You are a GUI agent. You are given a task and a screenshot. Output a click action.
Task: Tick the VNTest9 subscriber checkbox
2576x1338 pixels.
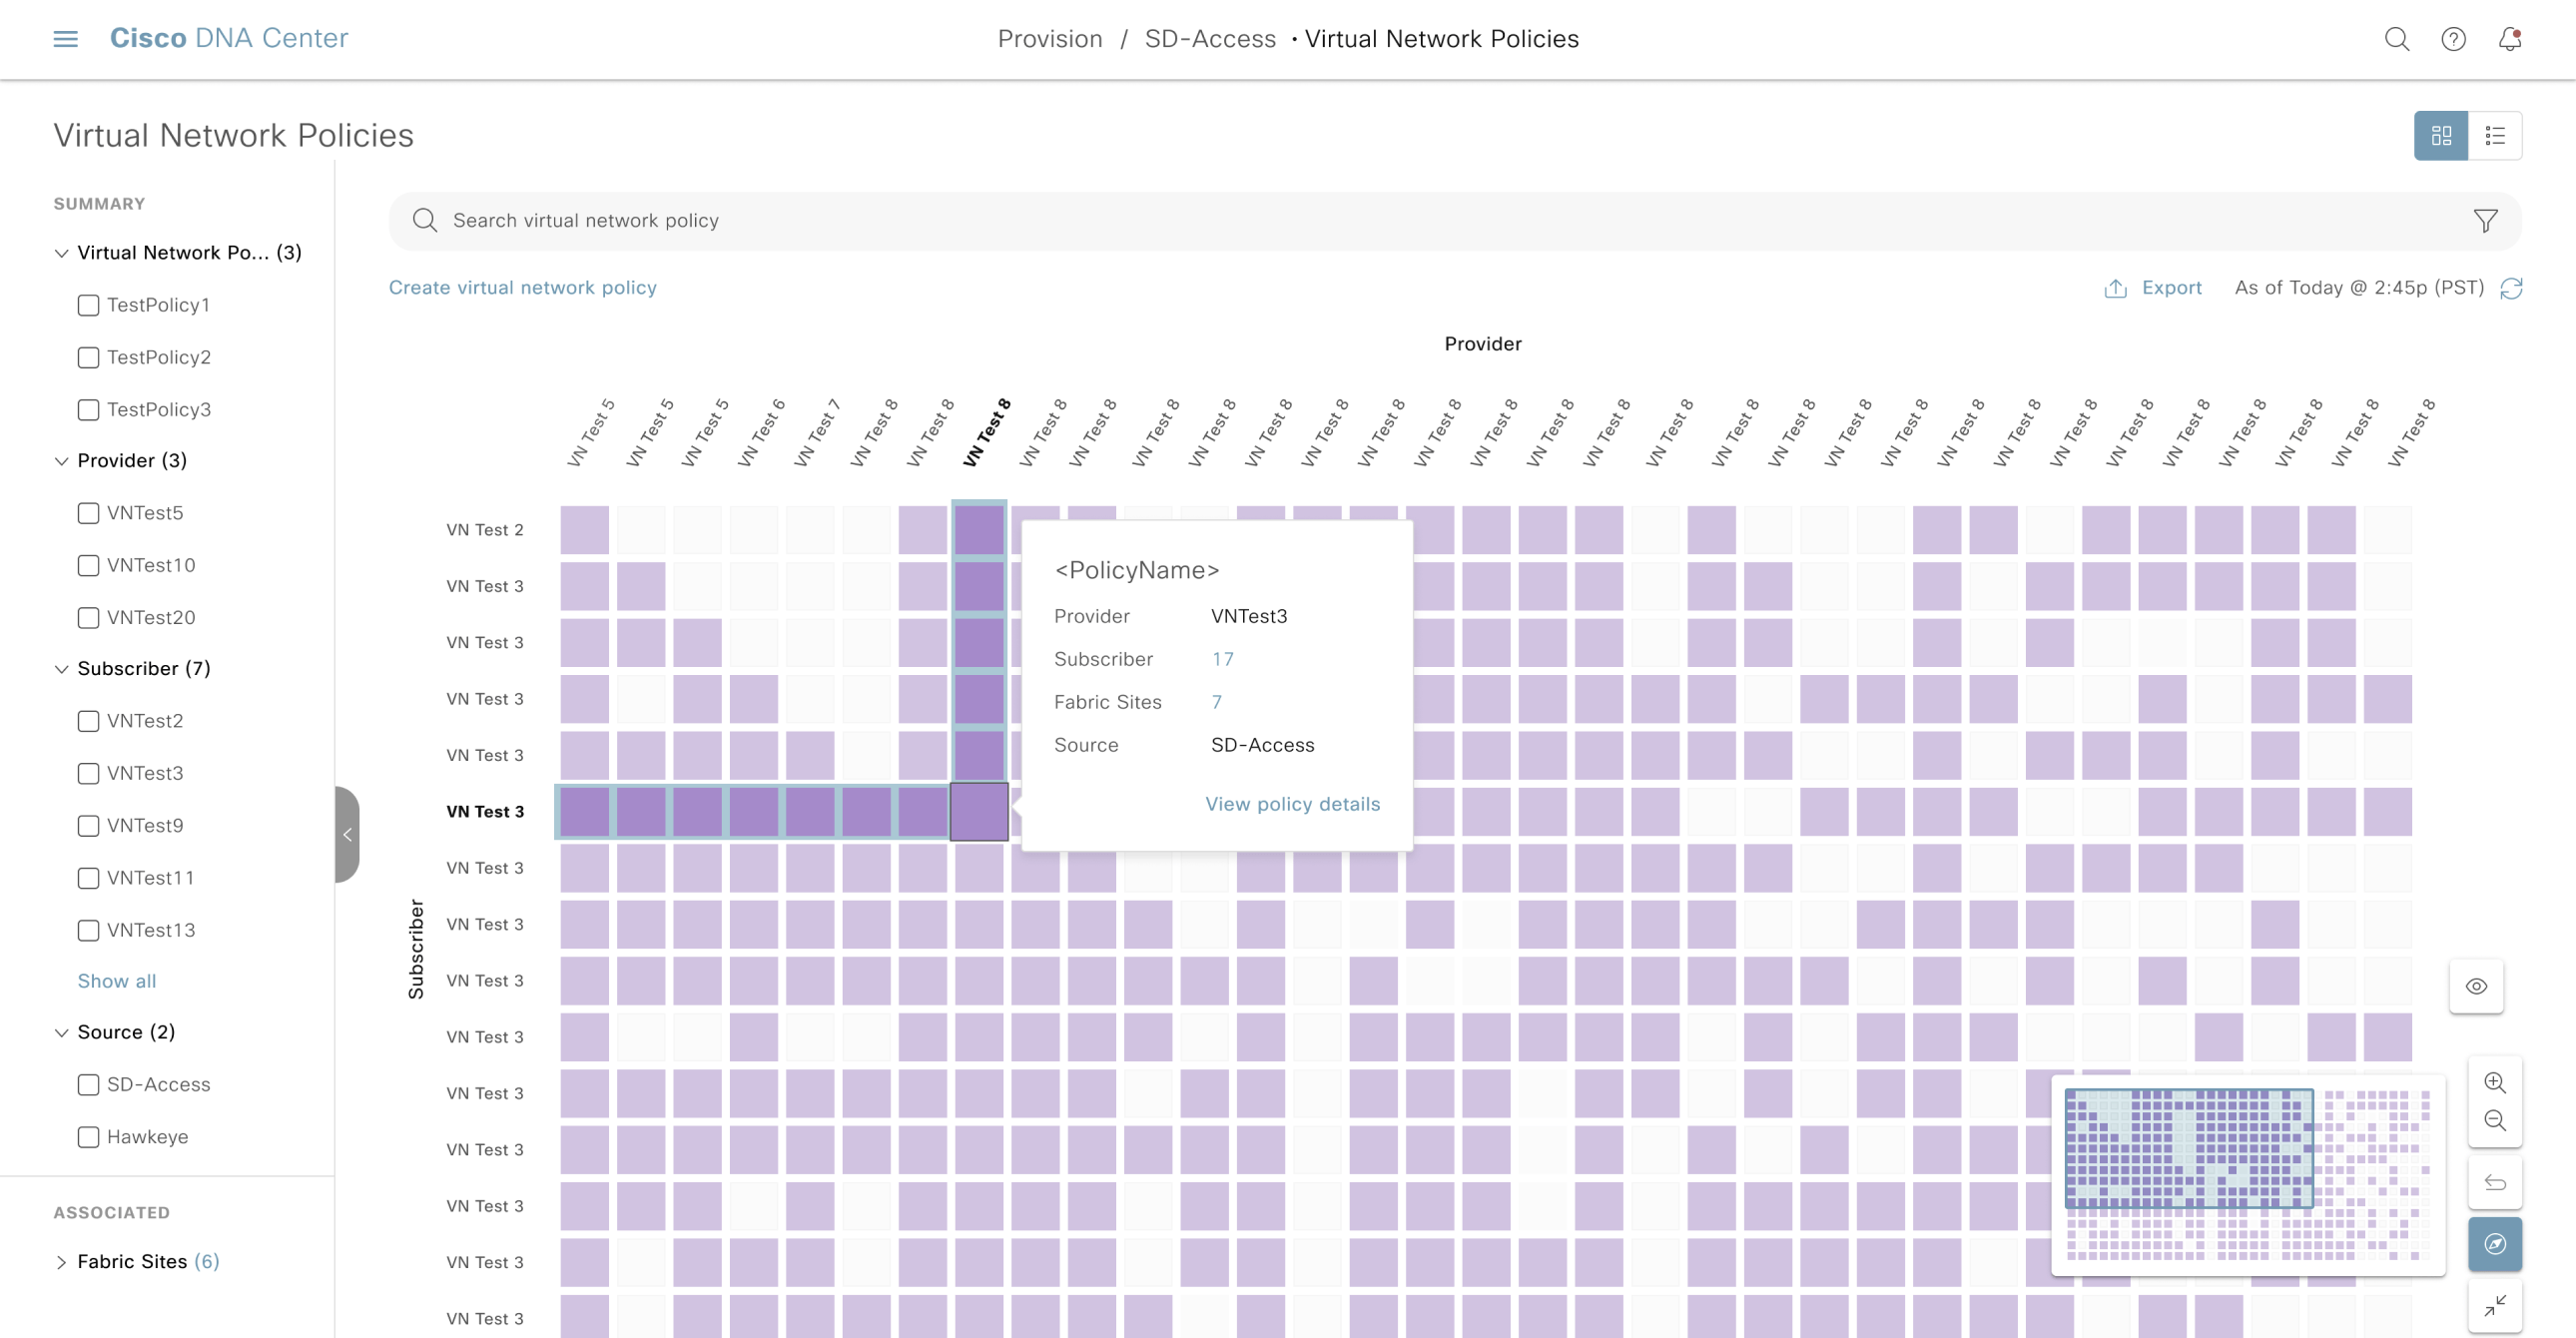pyautogui.click(x=88, y=825)
